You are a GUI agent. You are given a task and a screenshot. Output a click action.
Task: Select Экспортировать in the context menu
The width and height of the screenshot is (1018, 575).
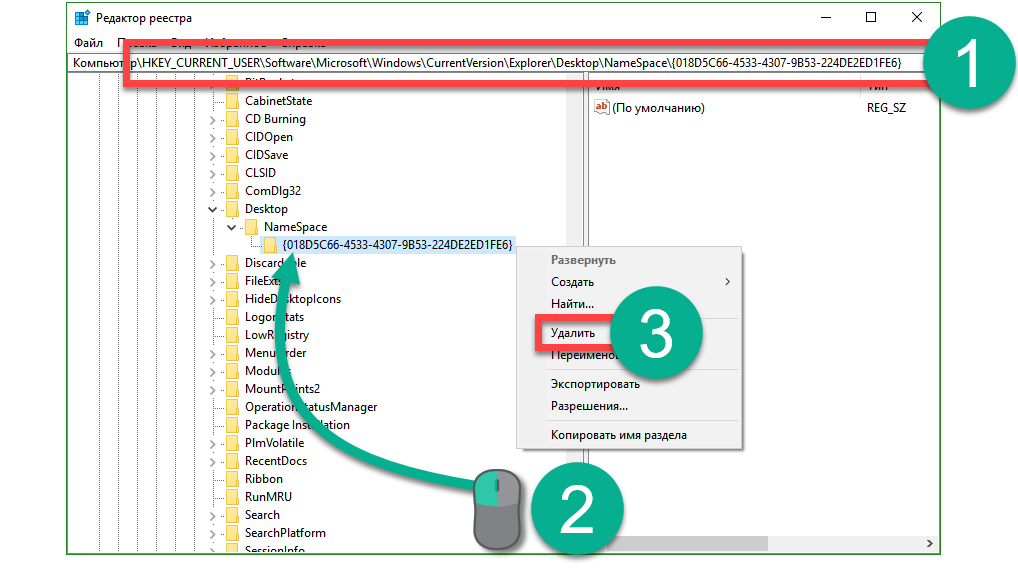coord(595,384)
